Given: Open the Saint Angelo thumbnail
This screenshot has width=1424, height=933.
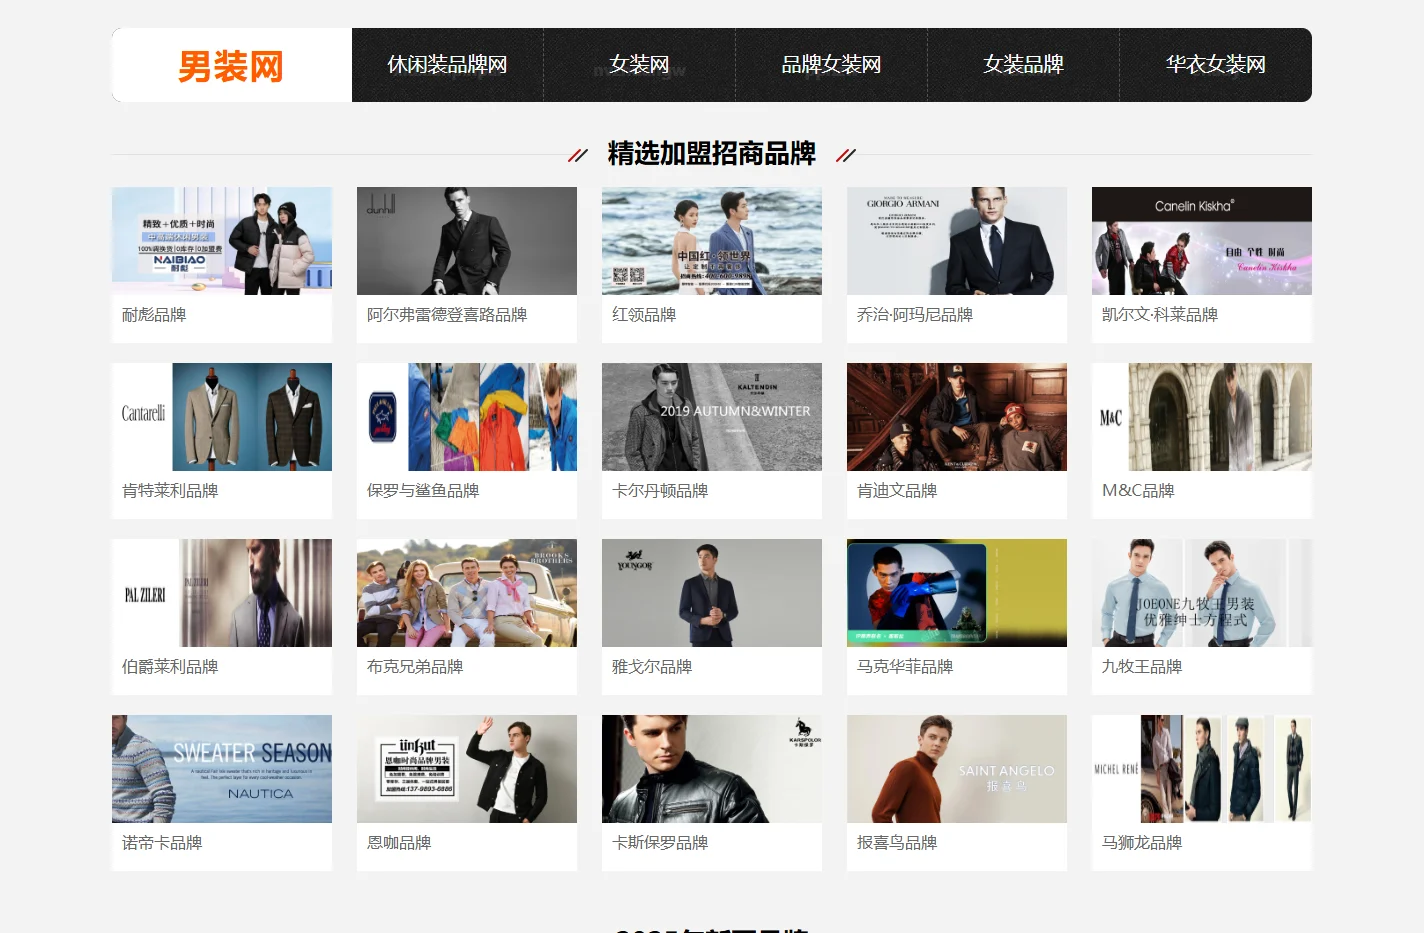Looking at the screenshot, I should [x=957, y=769].
